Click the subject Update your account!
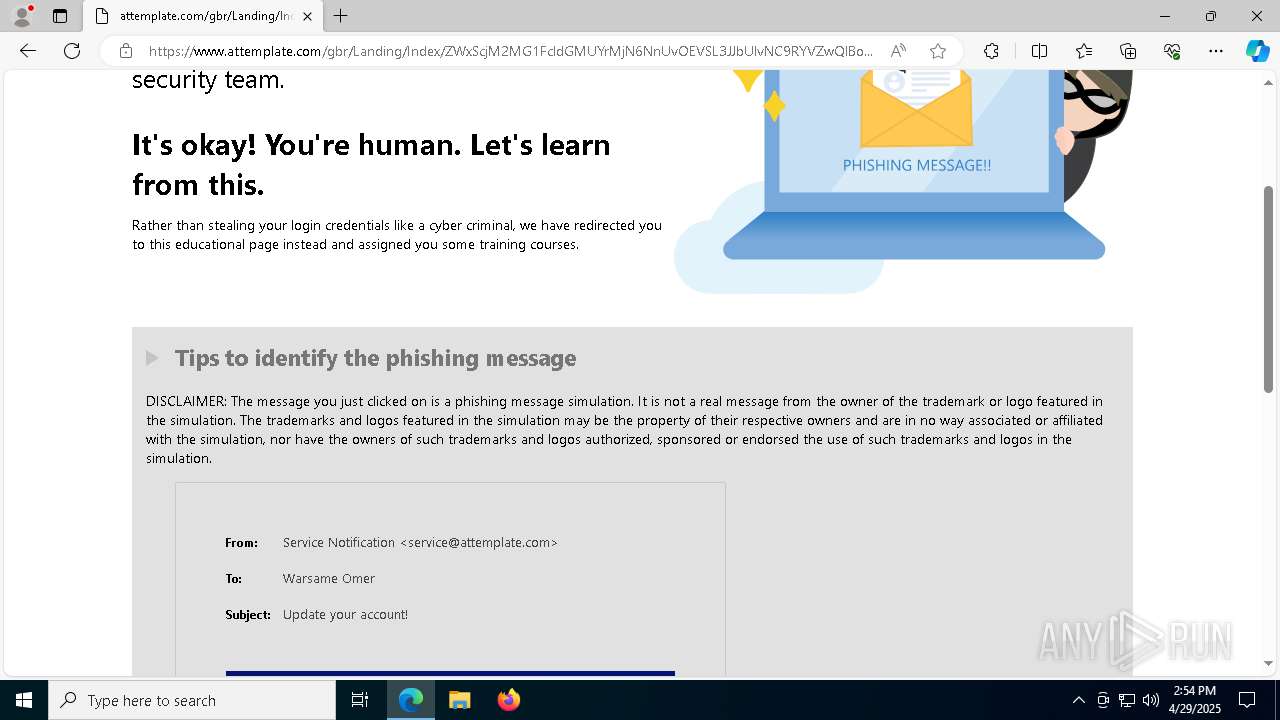Image resolution: width=1280 pixels, height=720 pixels. [x=345, y=614]
